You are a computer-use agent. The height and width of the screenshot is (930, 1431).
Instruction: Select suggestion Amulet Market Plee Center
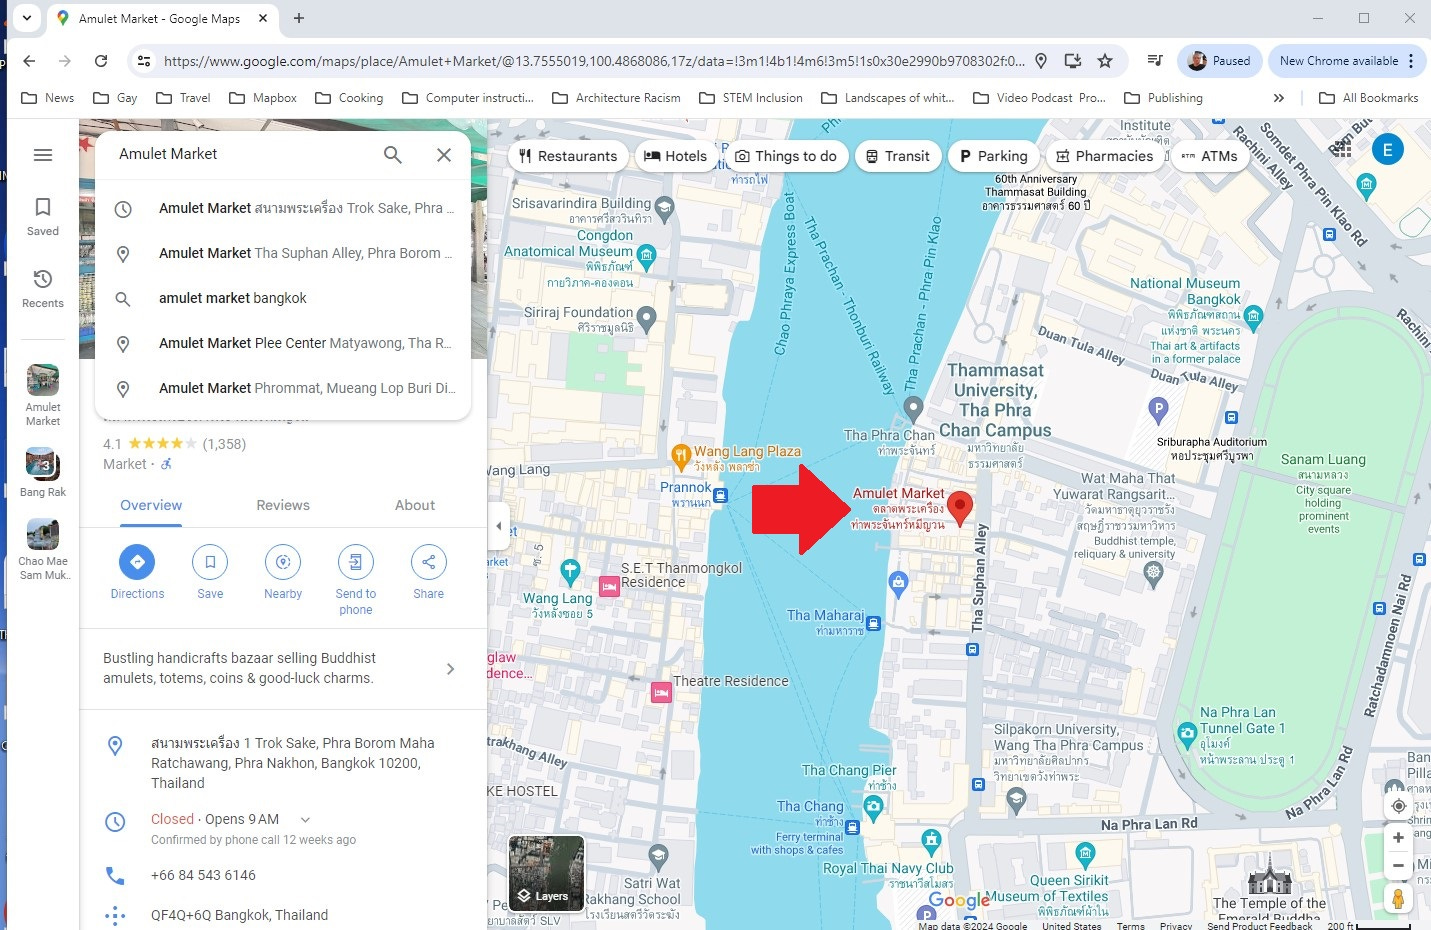pos(283,343)
